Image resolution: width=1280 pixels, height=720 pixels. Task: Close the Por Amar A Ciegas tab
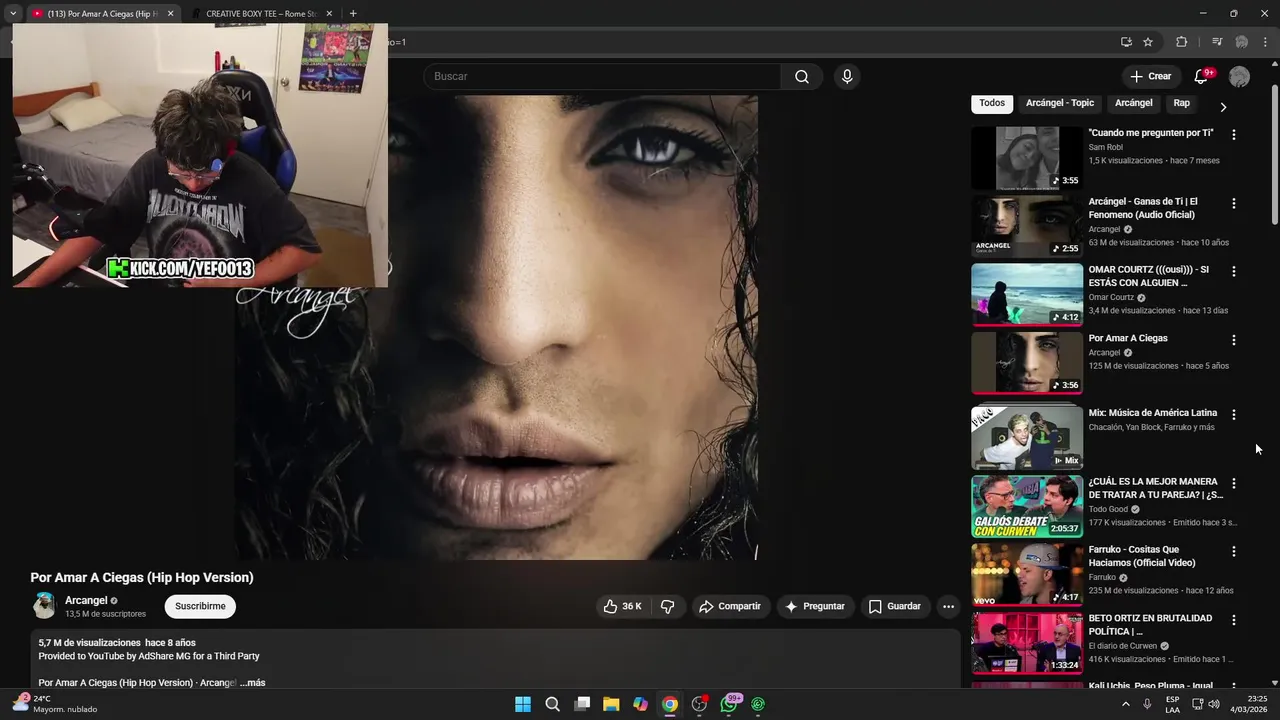[x=170, y=14]
